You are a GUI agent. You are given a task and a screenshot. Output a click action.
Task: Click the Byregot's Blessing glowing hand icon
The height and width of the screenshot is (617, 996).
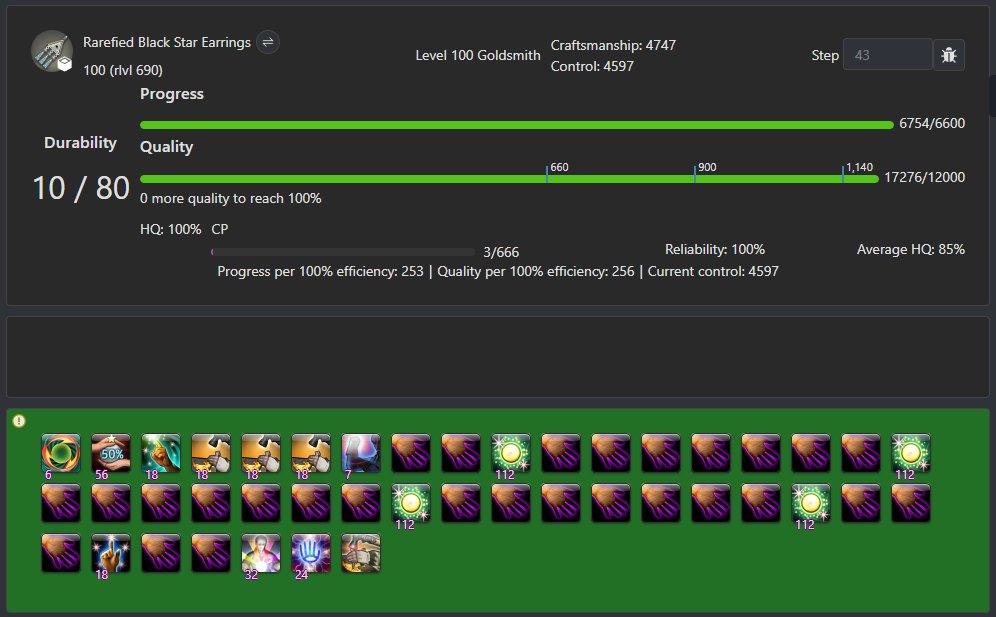(x=311, y=553)
